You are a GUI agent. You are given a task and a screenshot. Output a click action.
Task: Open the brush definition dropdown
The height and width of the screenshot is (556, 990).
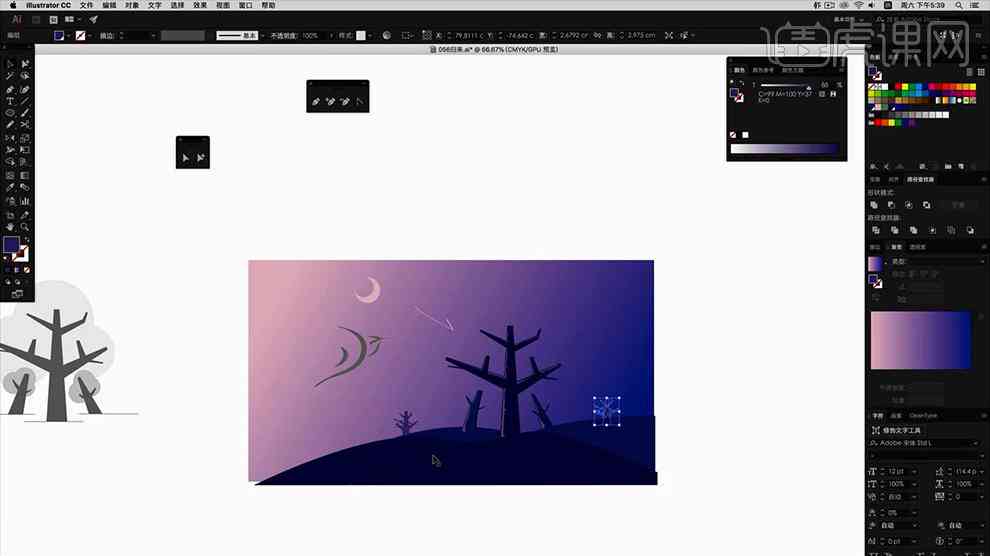pyautogui.click(x=262, y=35)
